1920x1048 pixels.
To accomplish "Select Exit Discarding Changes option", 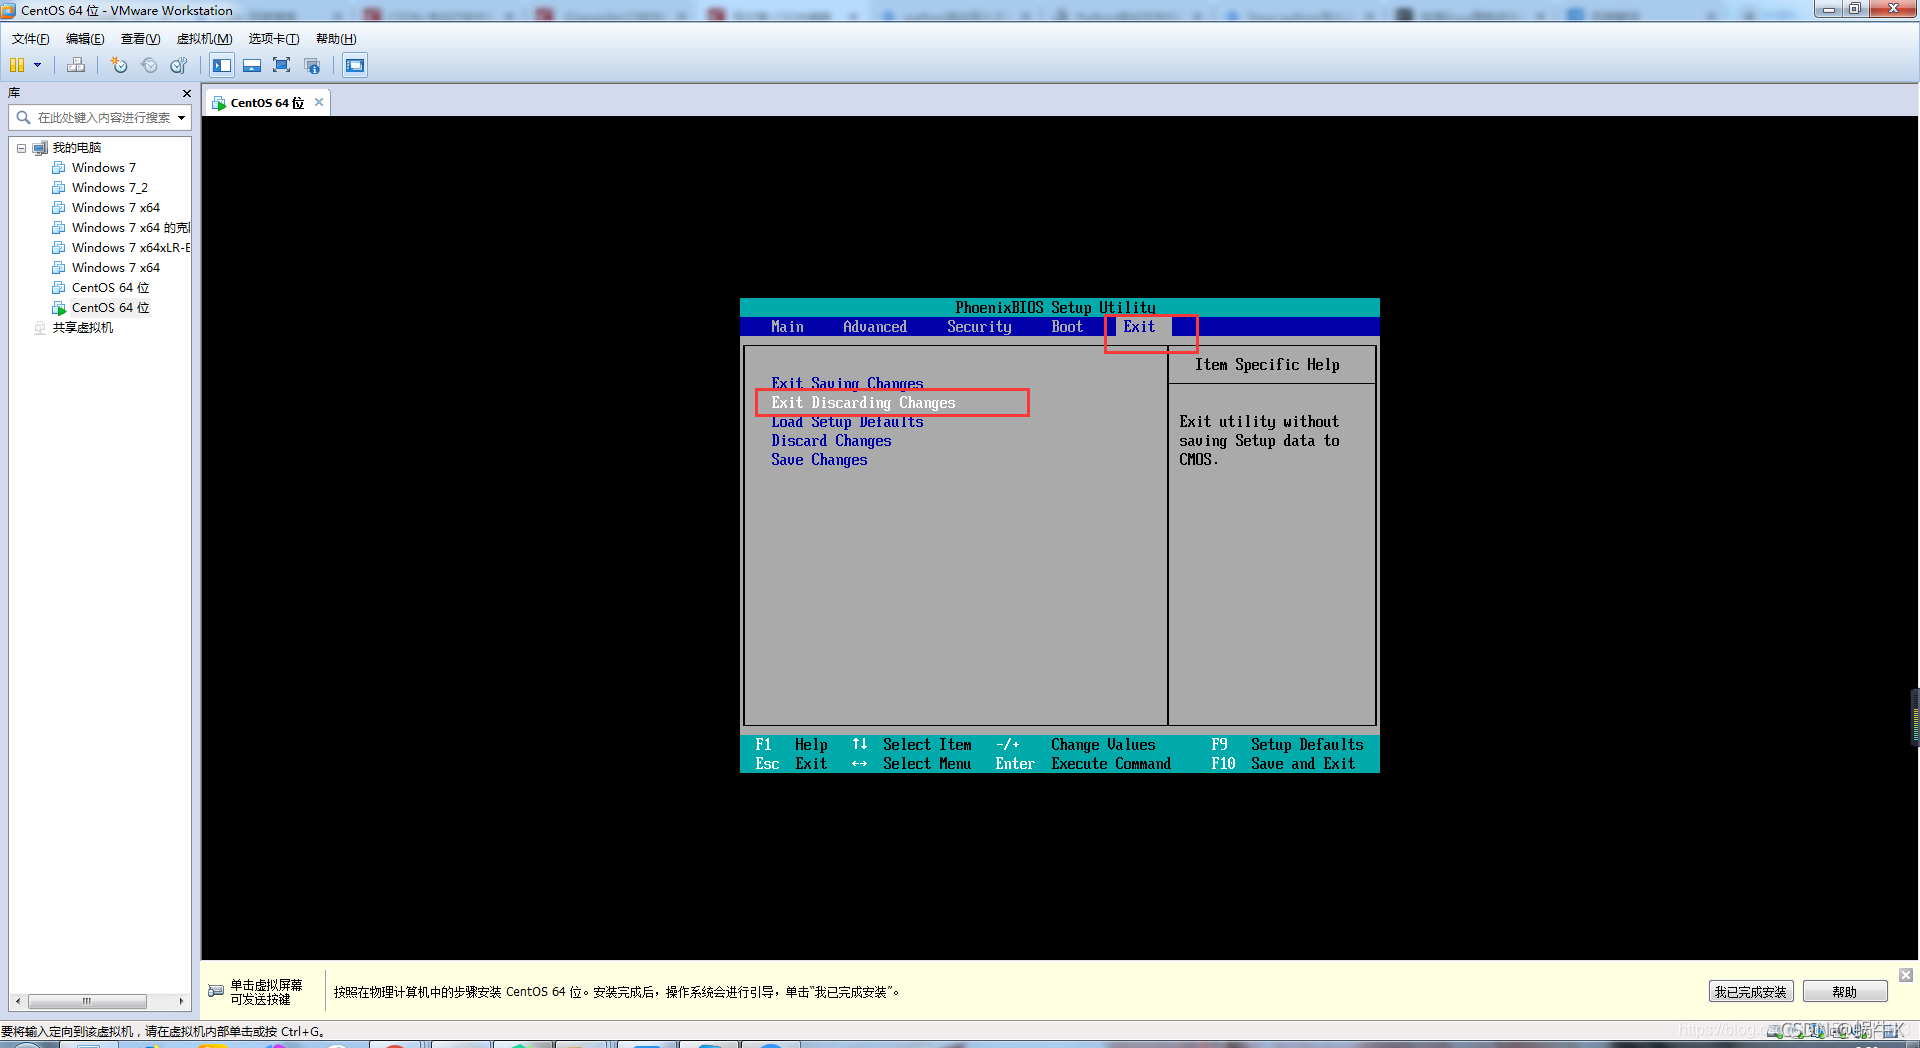I will click(863, 403).
